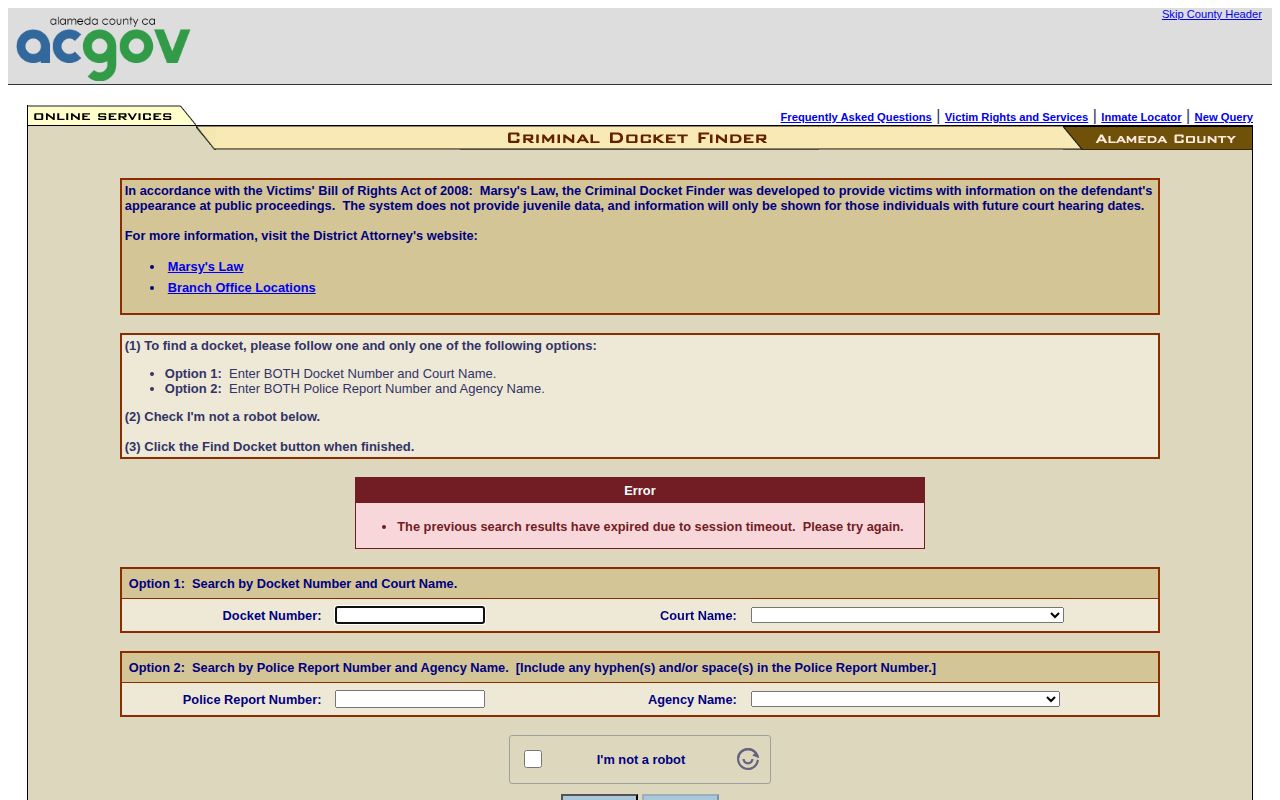This screenshot has height=800, width=1280.
Task: Click the Error heading bar
Action: click(640, 490)
